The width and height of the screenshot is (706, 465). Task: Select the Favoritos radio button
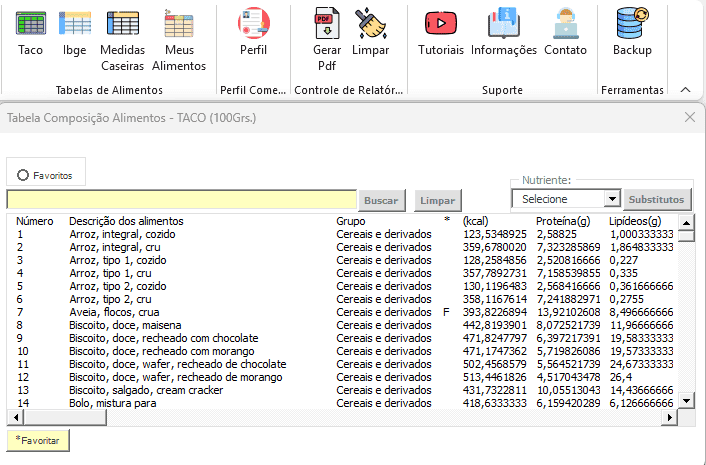[23, 175]
